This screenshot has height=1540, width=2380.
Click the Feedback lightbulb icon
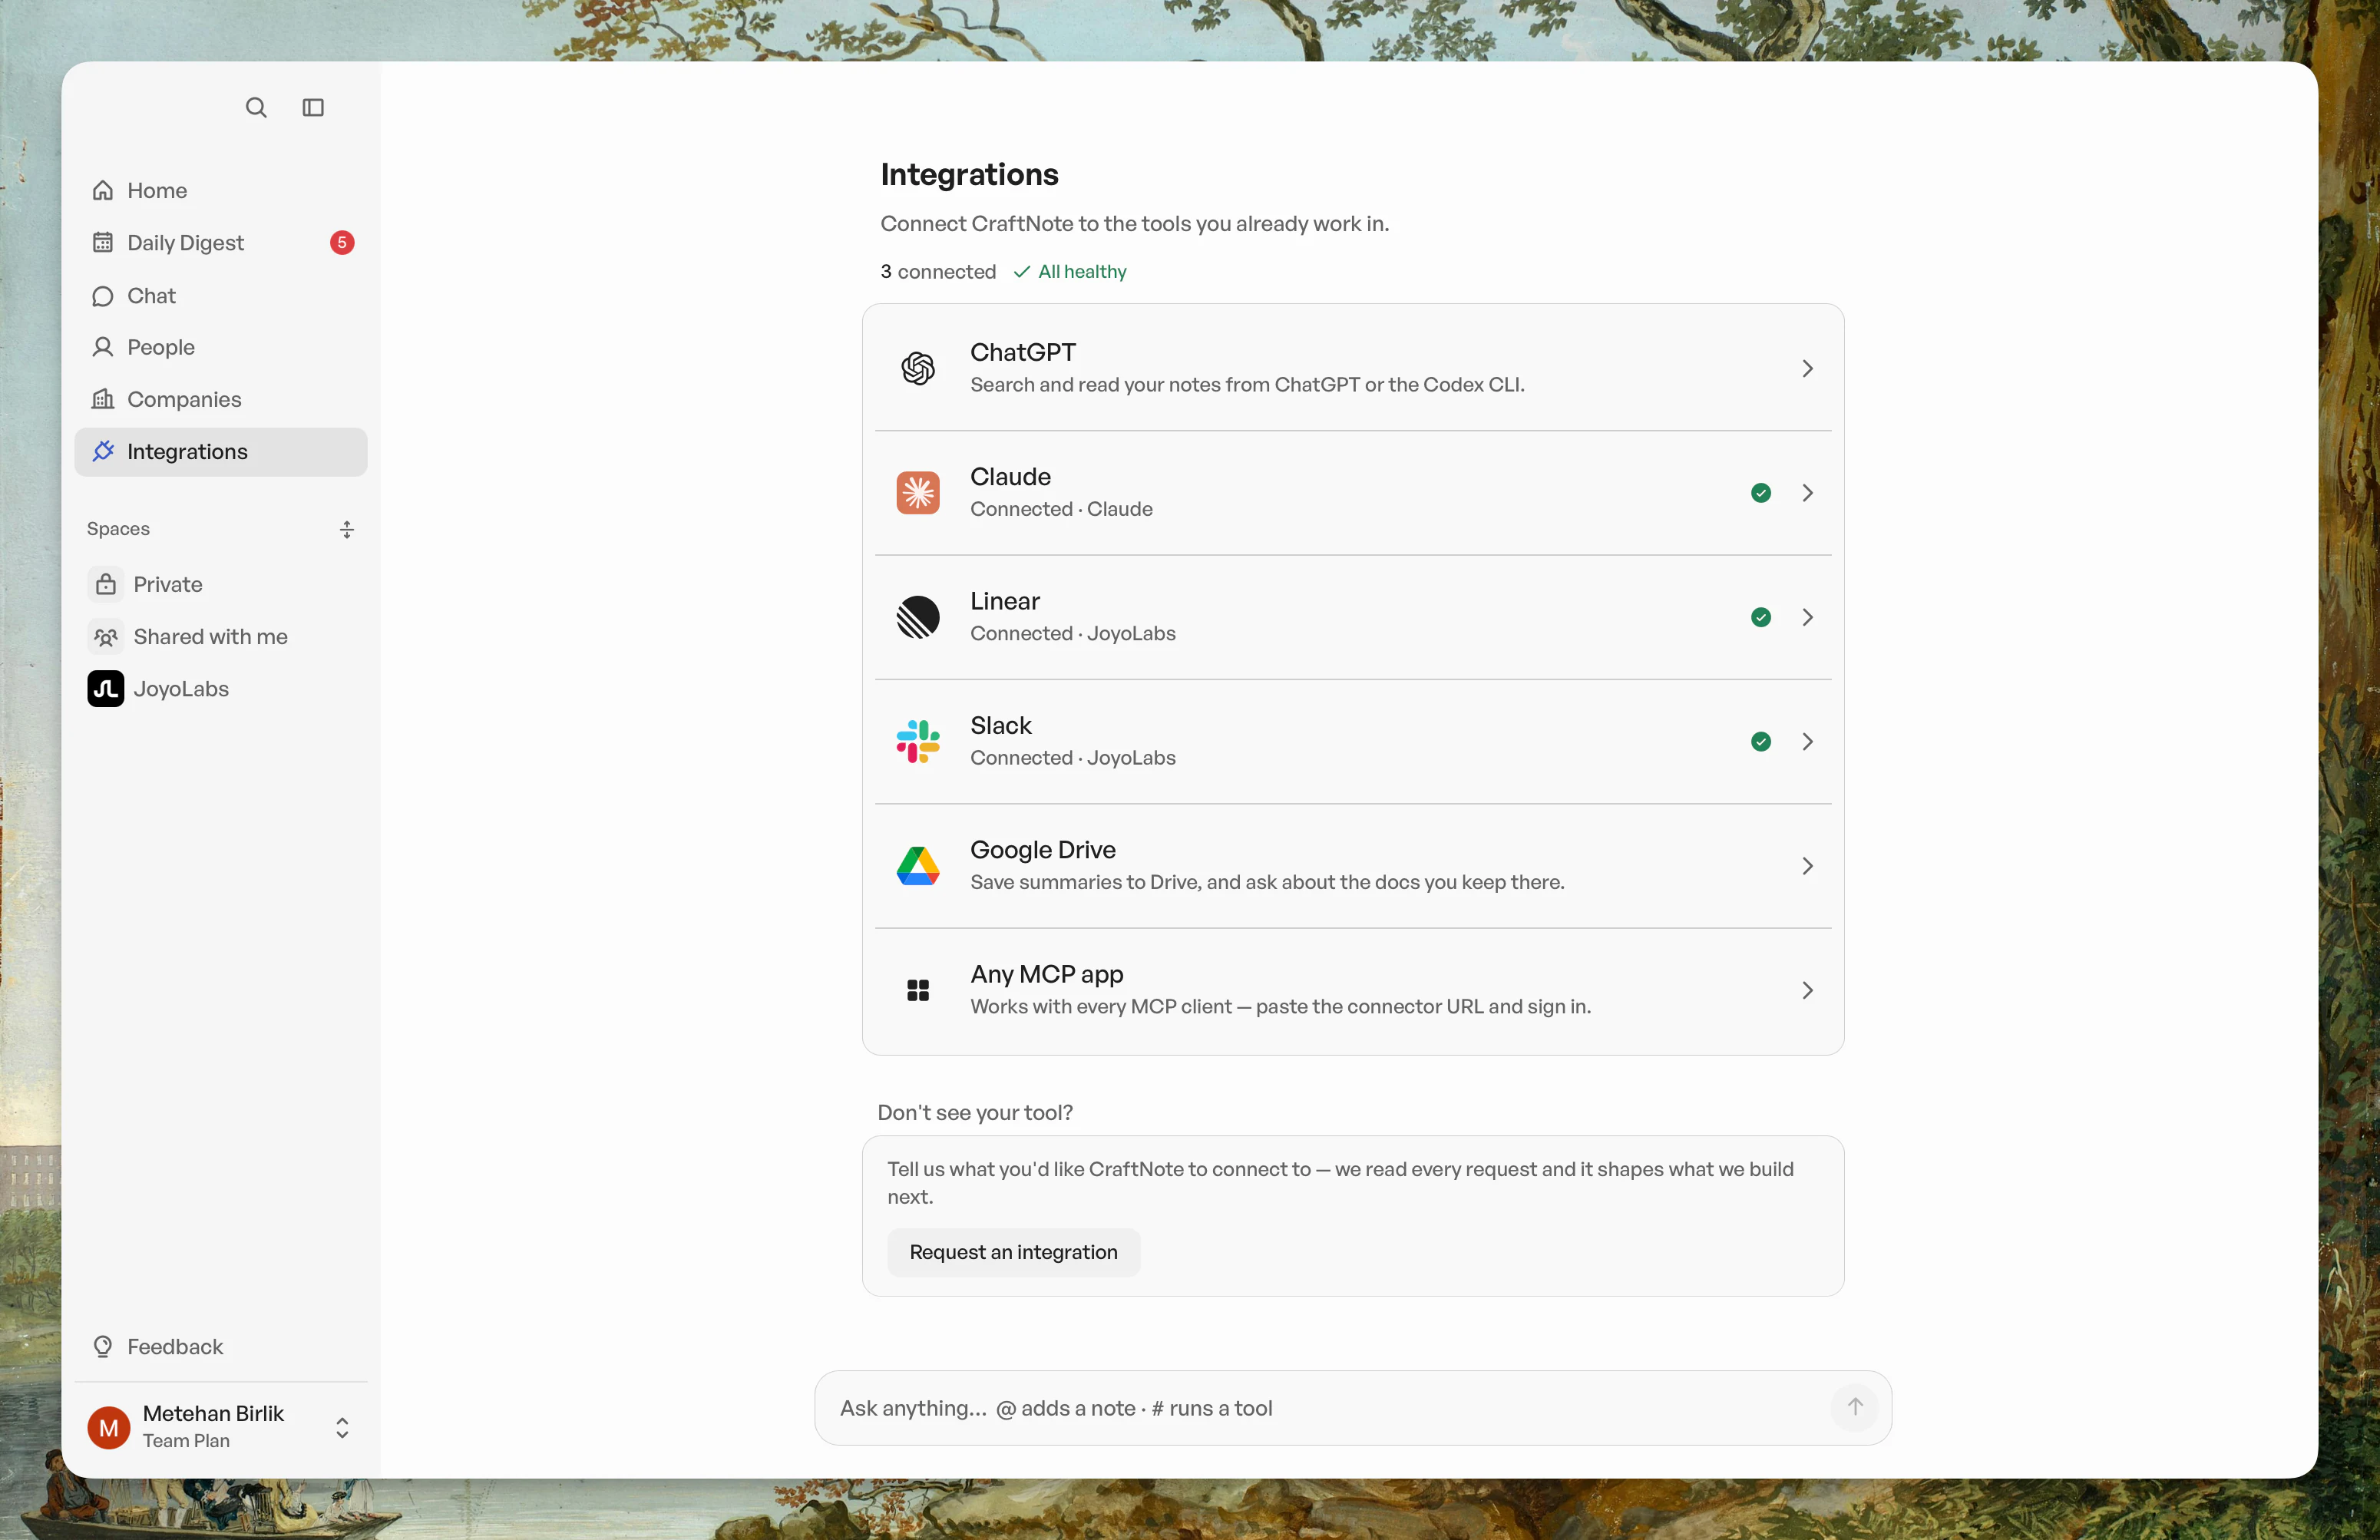(103, 1346)
